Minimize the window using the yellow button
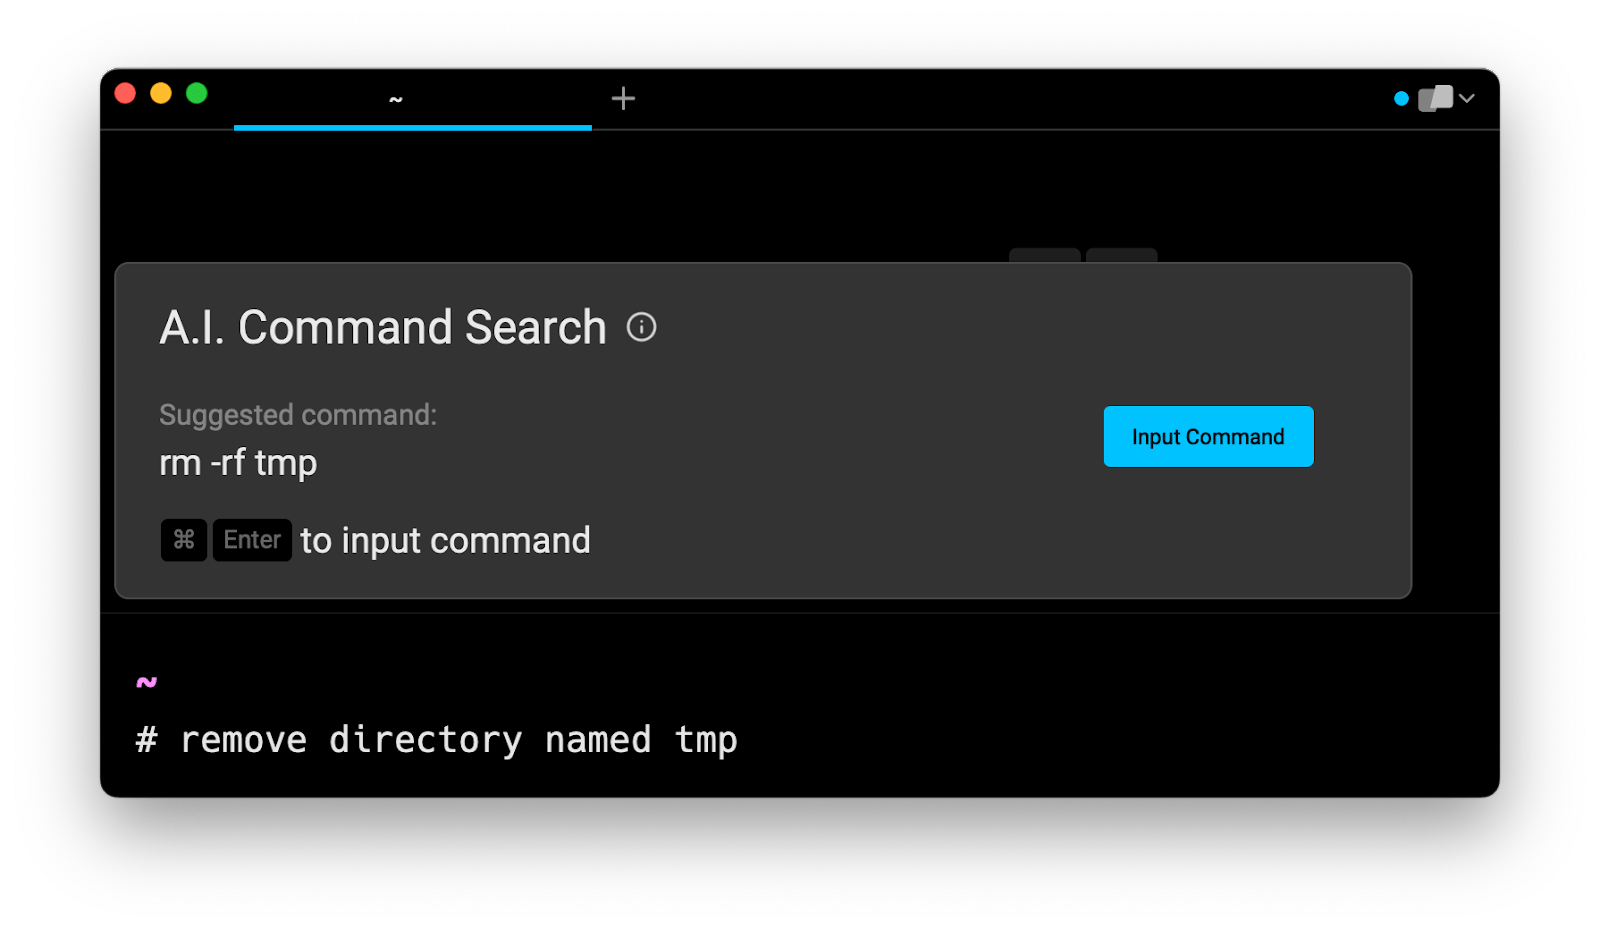The width and height of the screenshot is (1600, 930). pyautogui.click(x=161, y=93)
